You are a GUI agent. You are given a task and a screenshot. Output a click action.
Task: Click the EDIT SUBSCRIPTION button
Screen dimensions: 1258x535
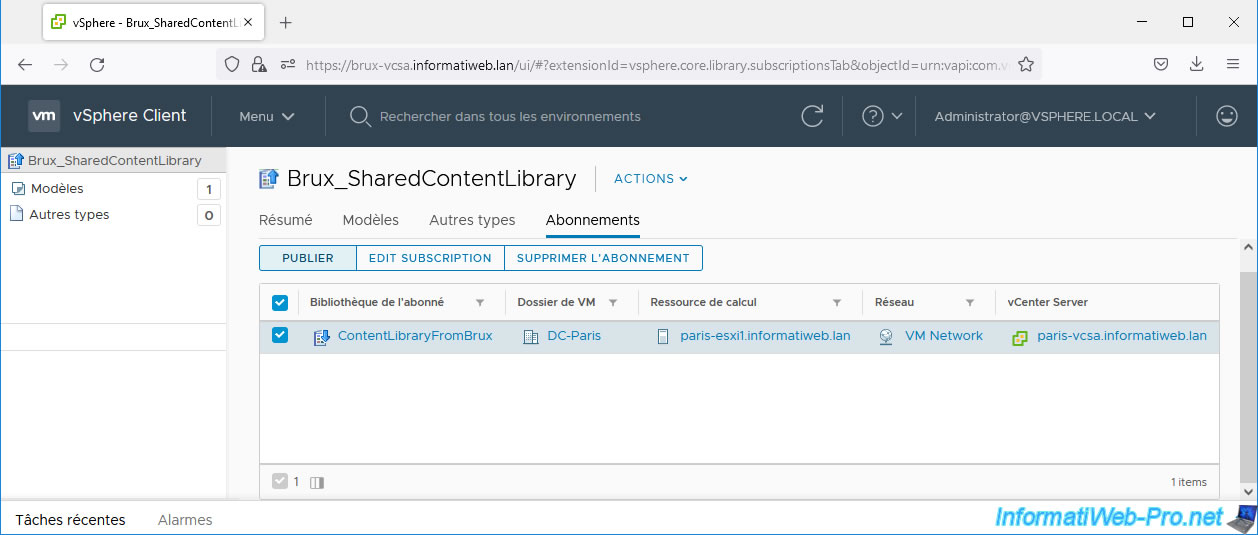(430, 258)
